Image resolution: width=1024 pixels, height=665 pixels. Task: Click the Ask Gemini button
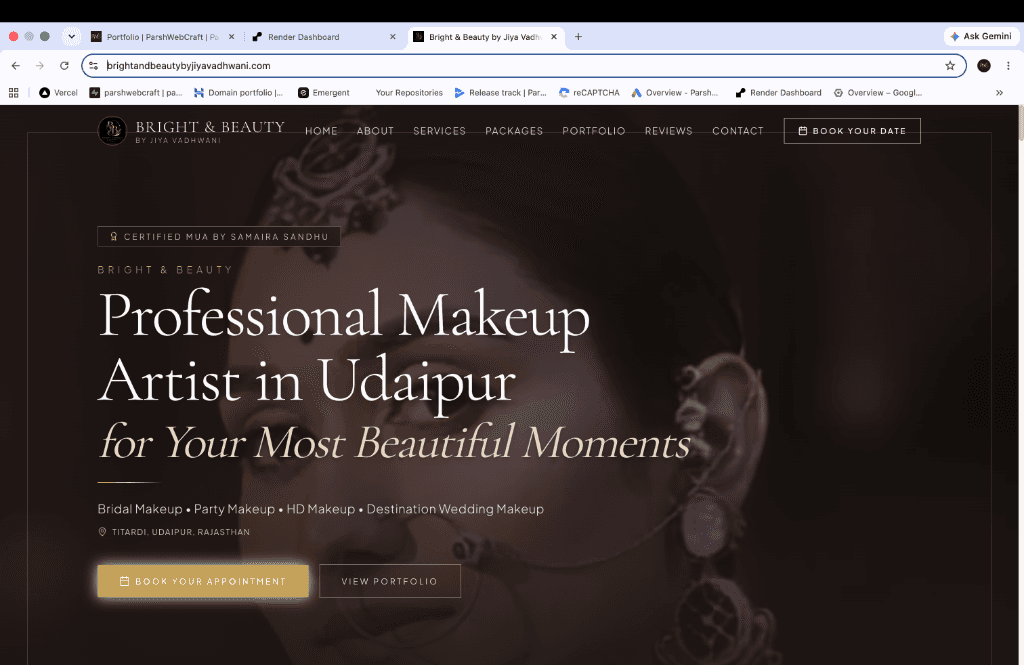(x=981, y=37)
